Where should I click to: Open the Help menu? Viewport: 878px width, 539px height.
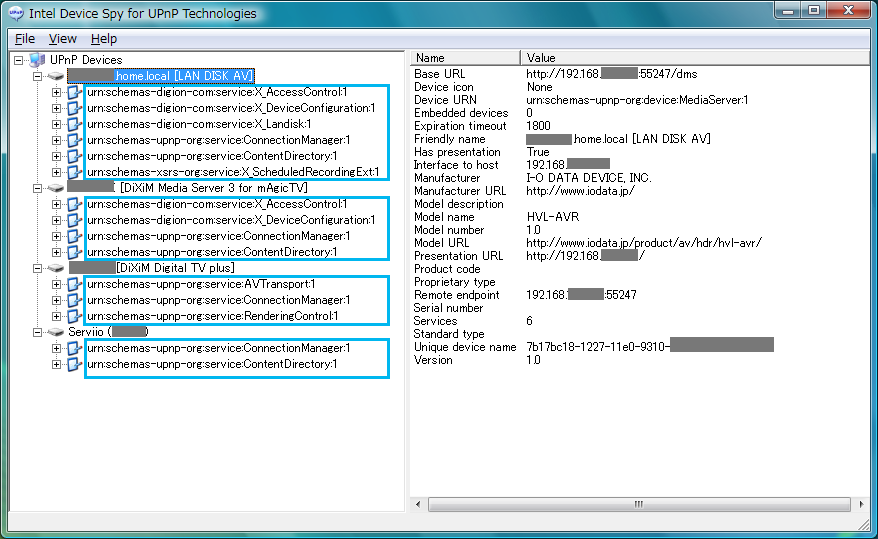tap(104, 39)
